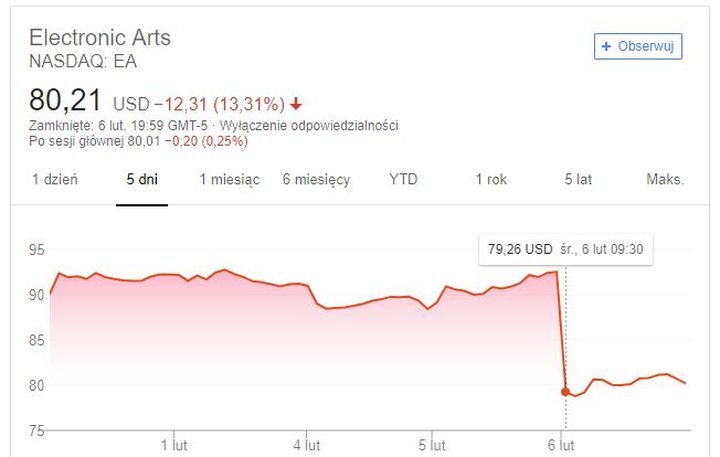The width and height of the screenshot is (720, 457).
Task: Switch to the 5 lat tab
Action: [x=579, y=180]
